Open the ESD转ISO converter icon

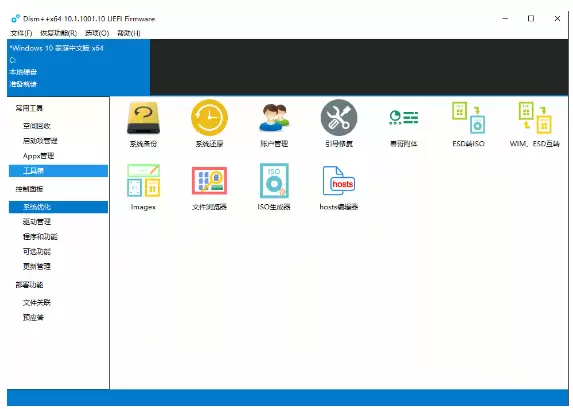468,124
